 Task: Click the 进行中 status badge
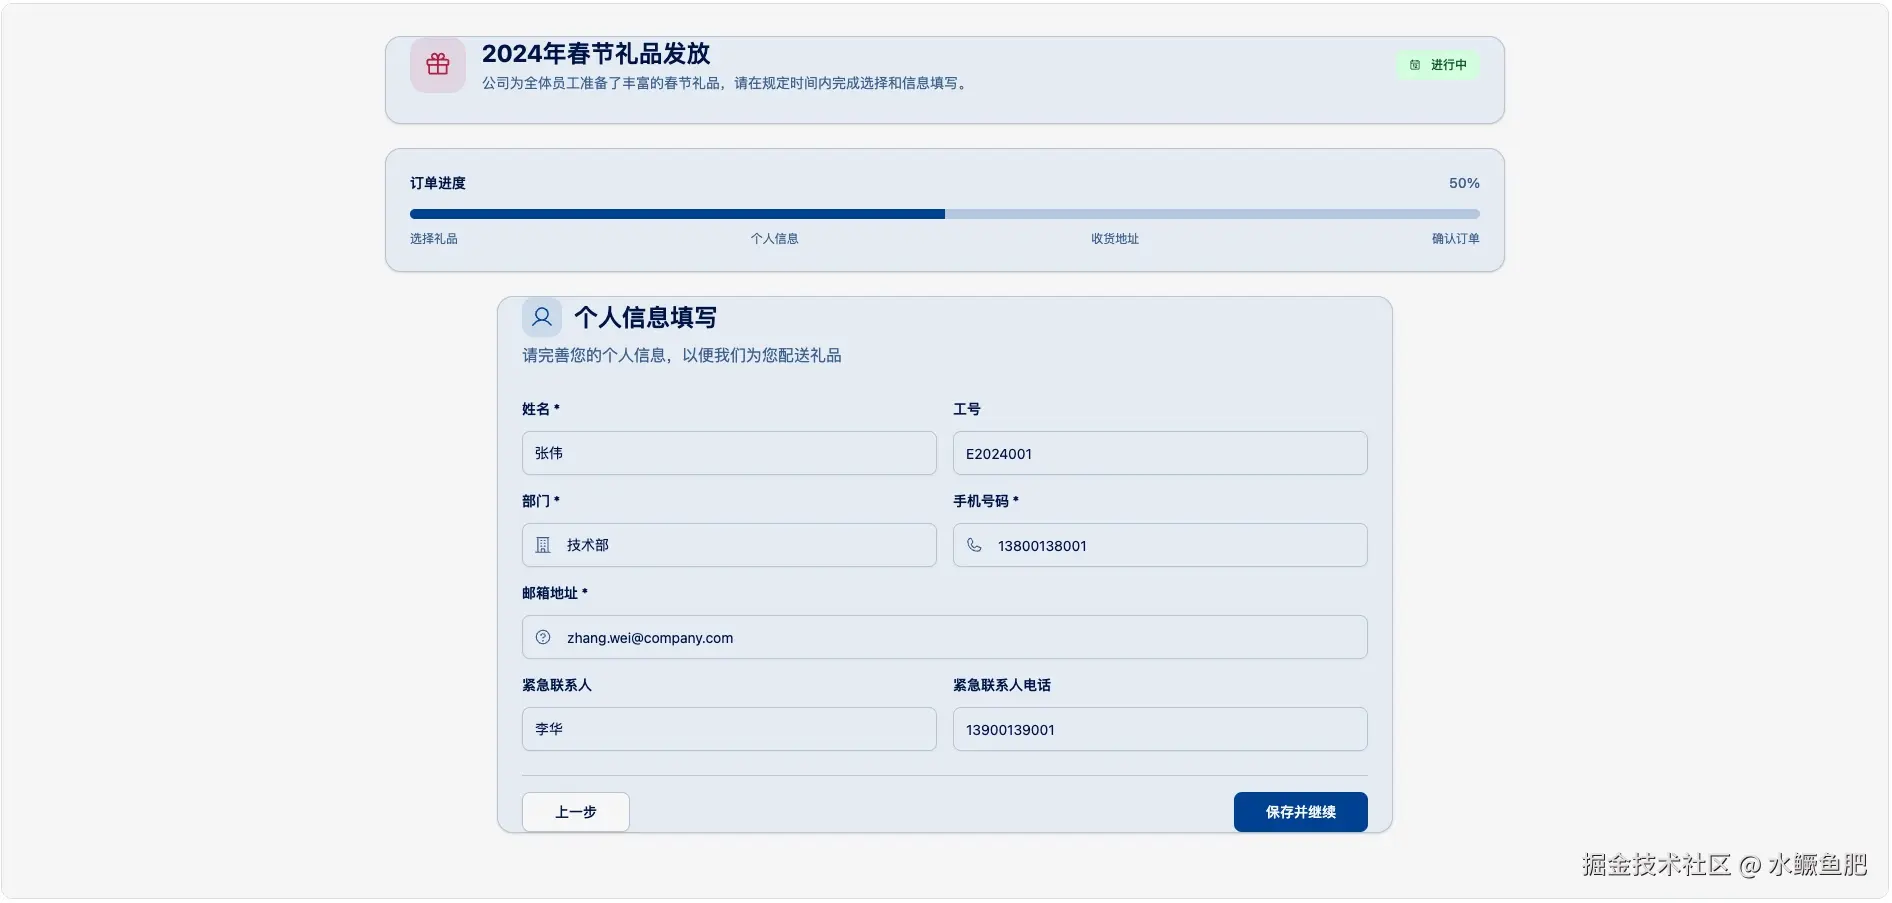[x=1437, y=64]
